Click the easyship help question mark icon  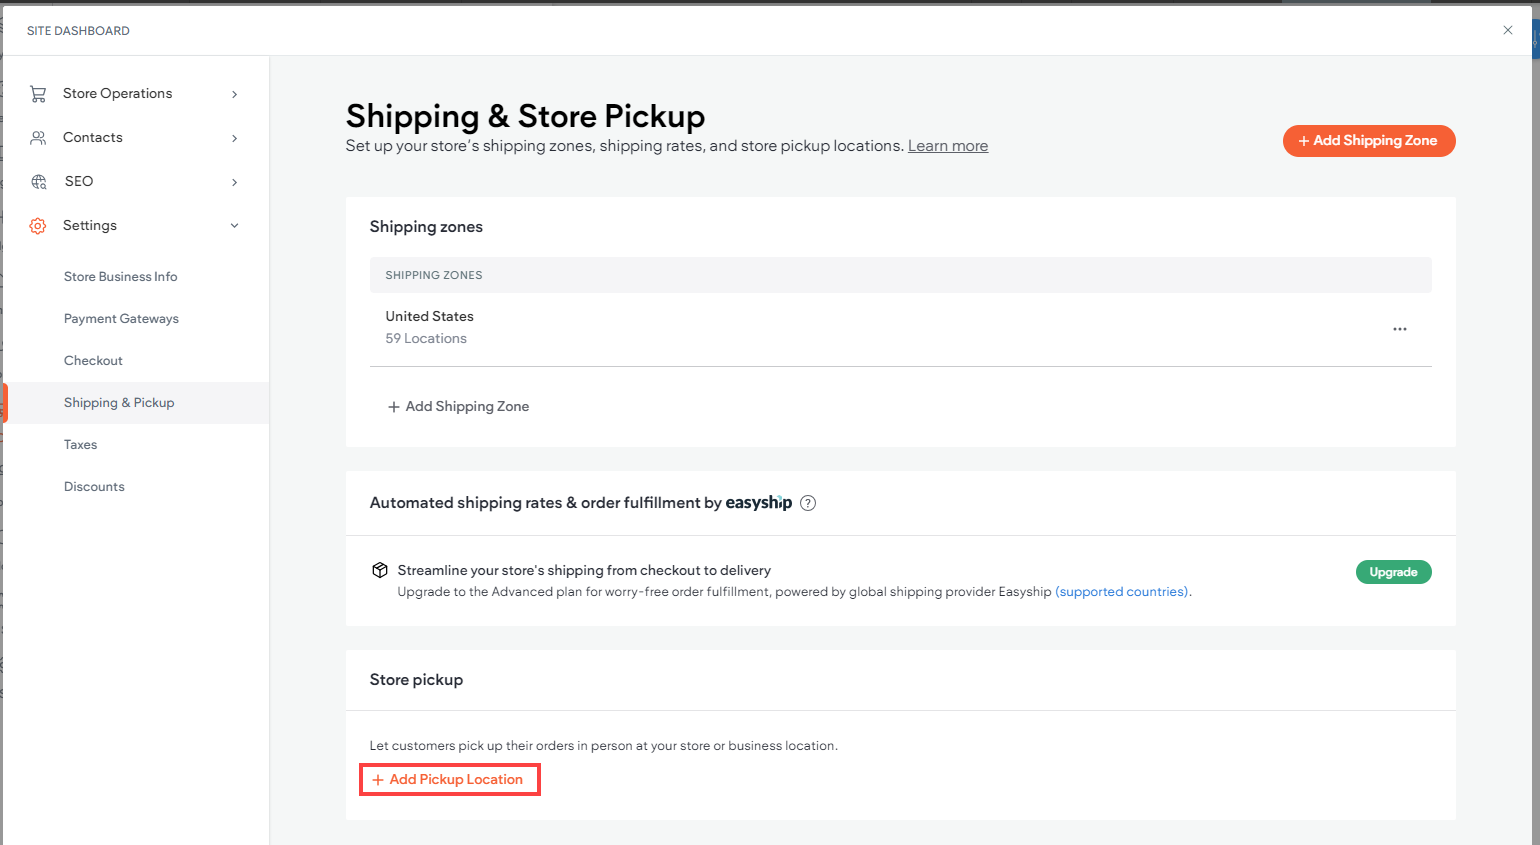coord(807,502)
